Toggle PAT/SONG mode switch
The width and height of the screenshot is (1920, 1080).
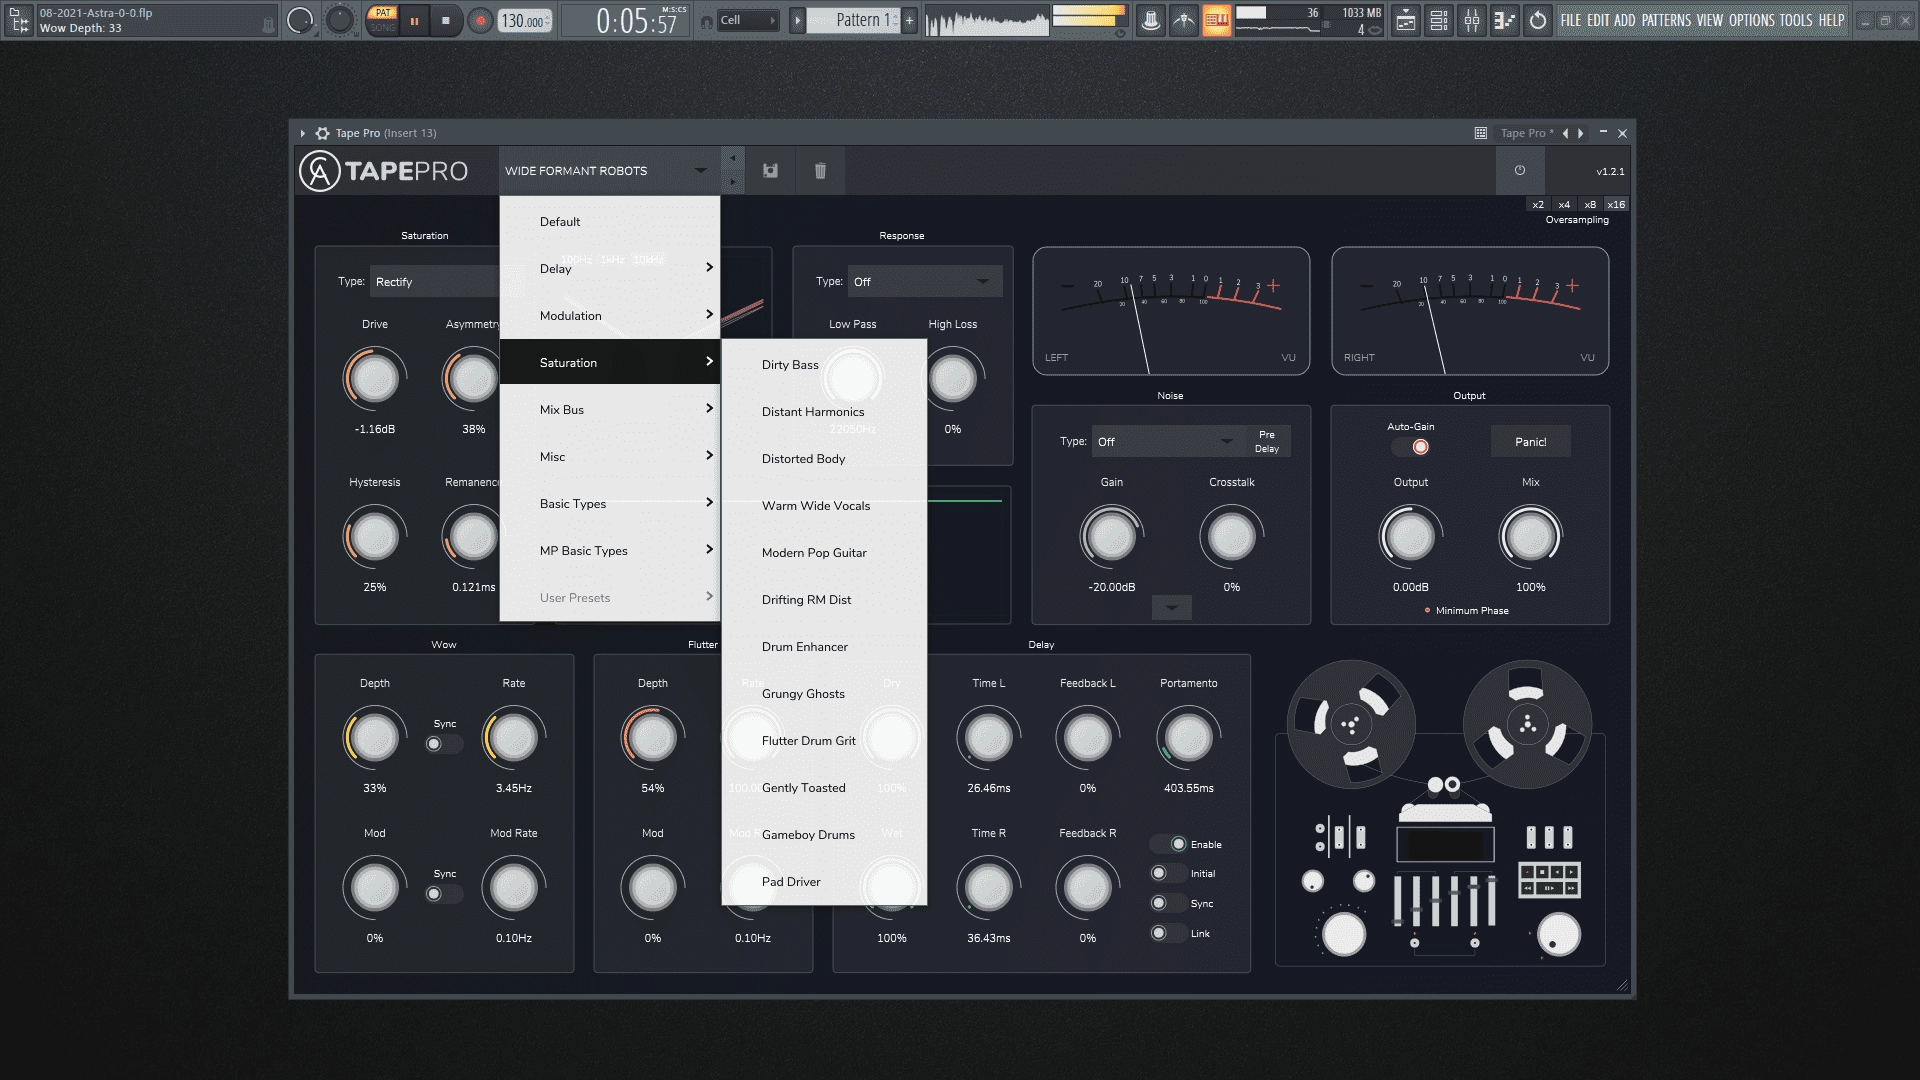point(382,20)
